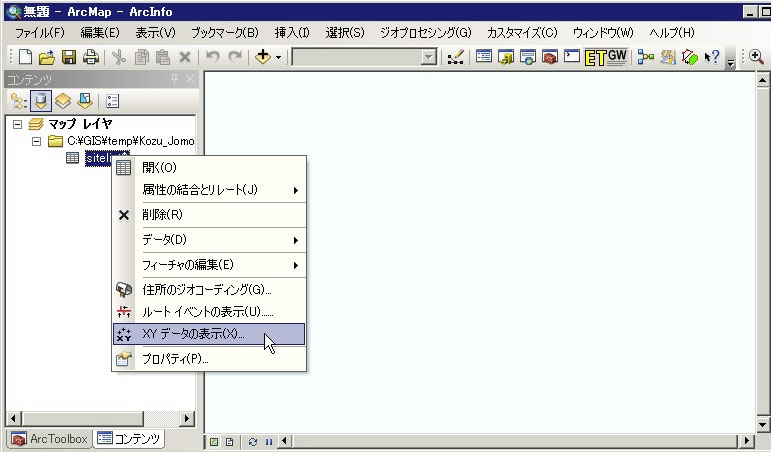This screenshot has height=452, width=771.
Task: Open the ブックマーク(B) menu
Action: click(x=225, y=33)
